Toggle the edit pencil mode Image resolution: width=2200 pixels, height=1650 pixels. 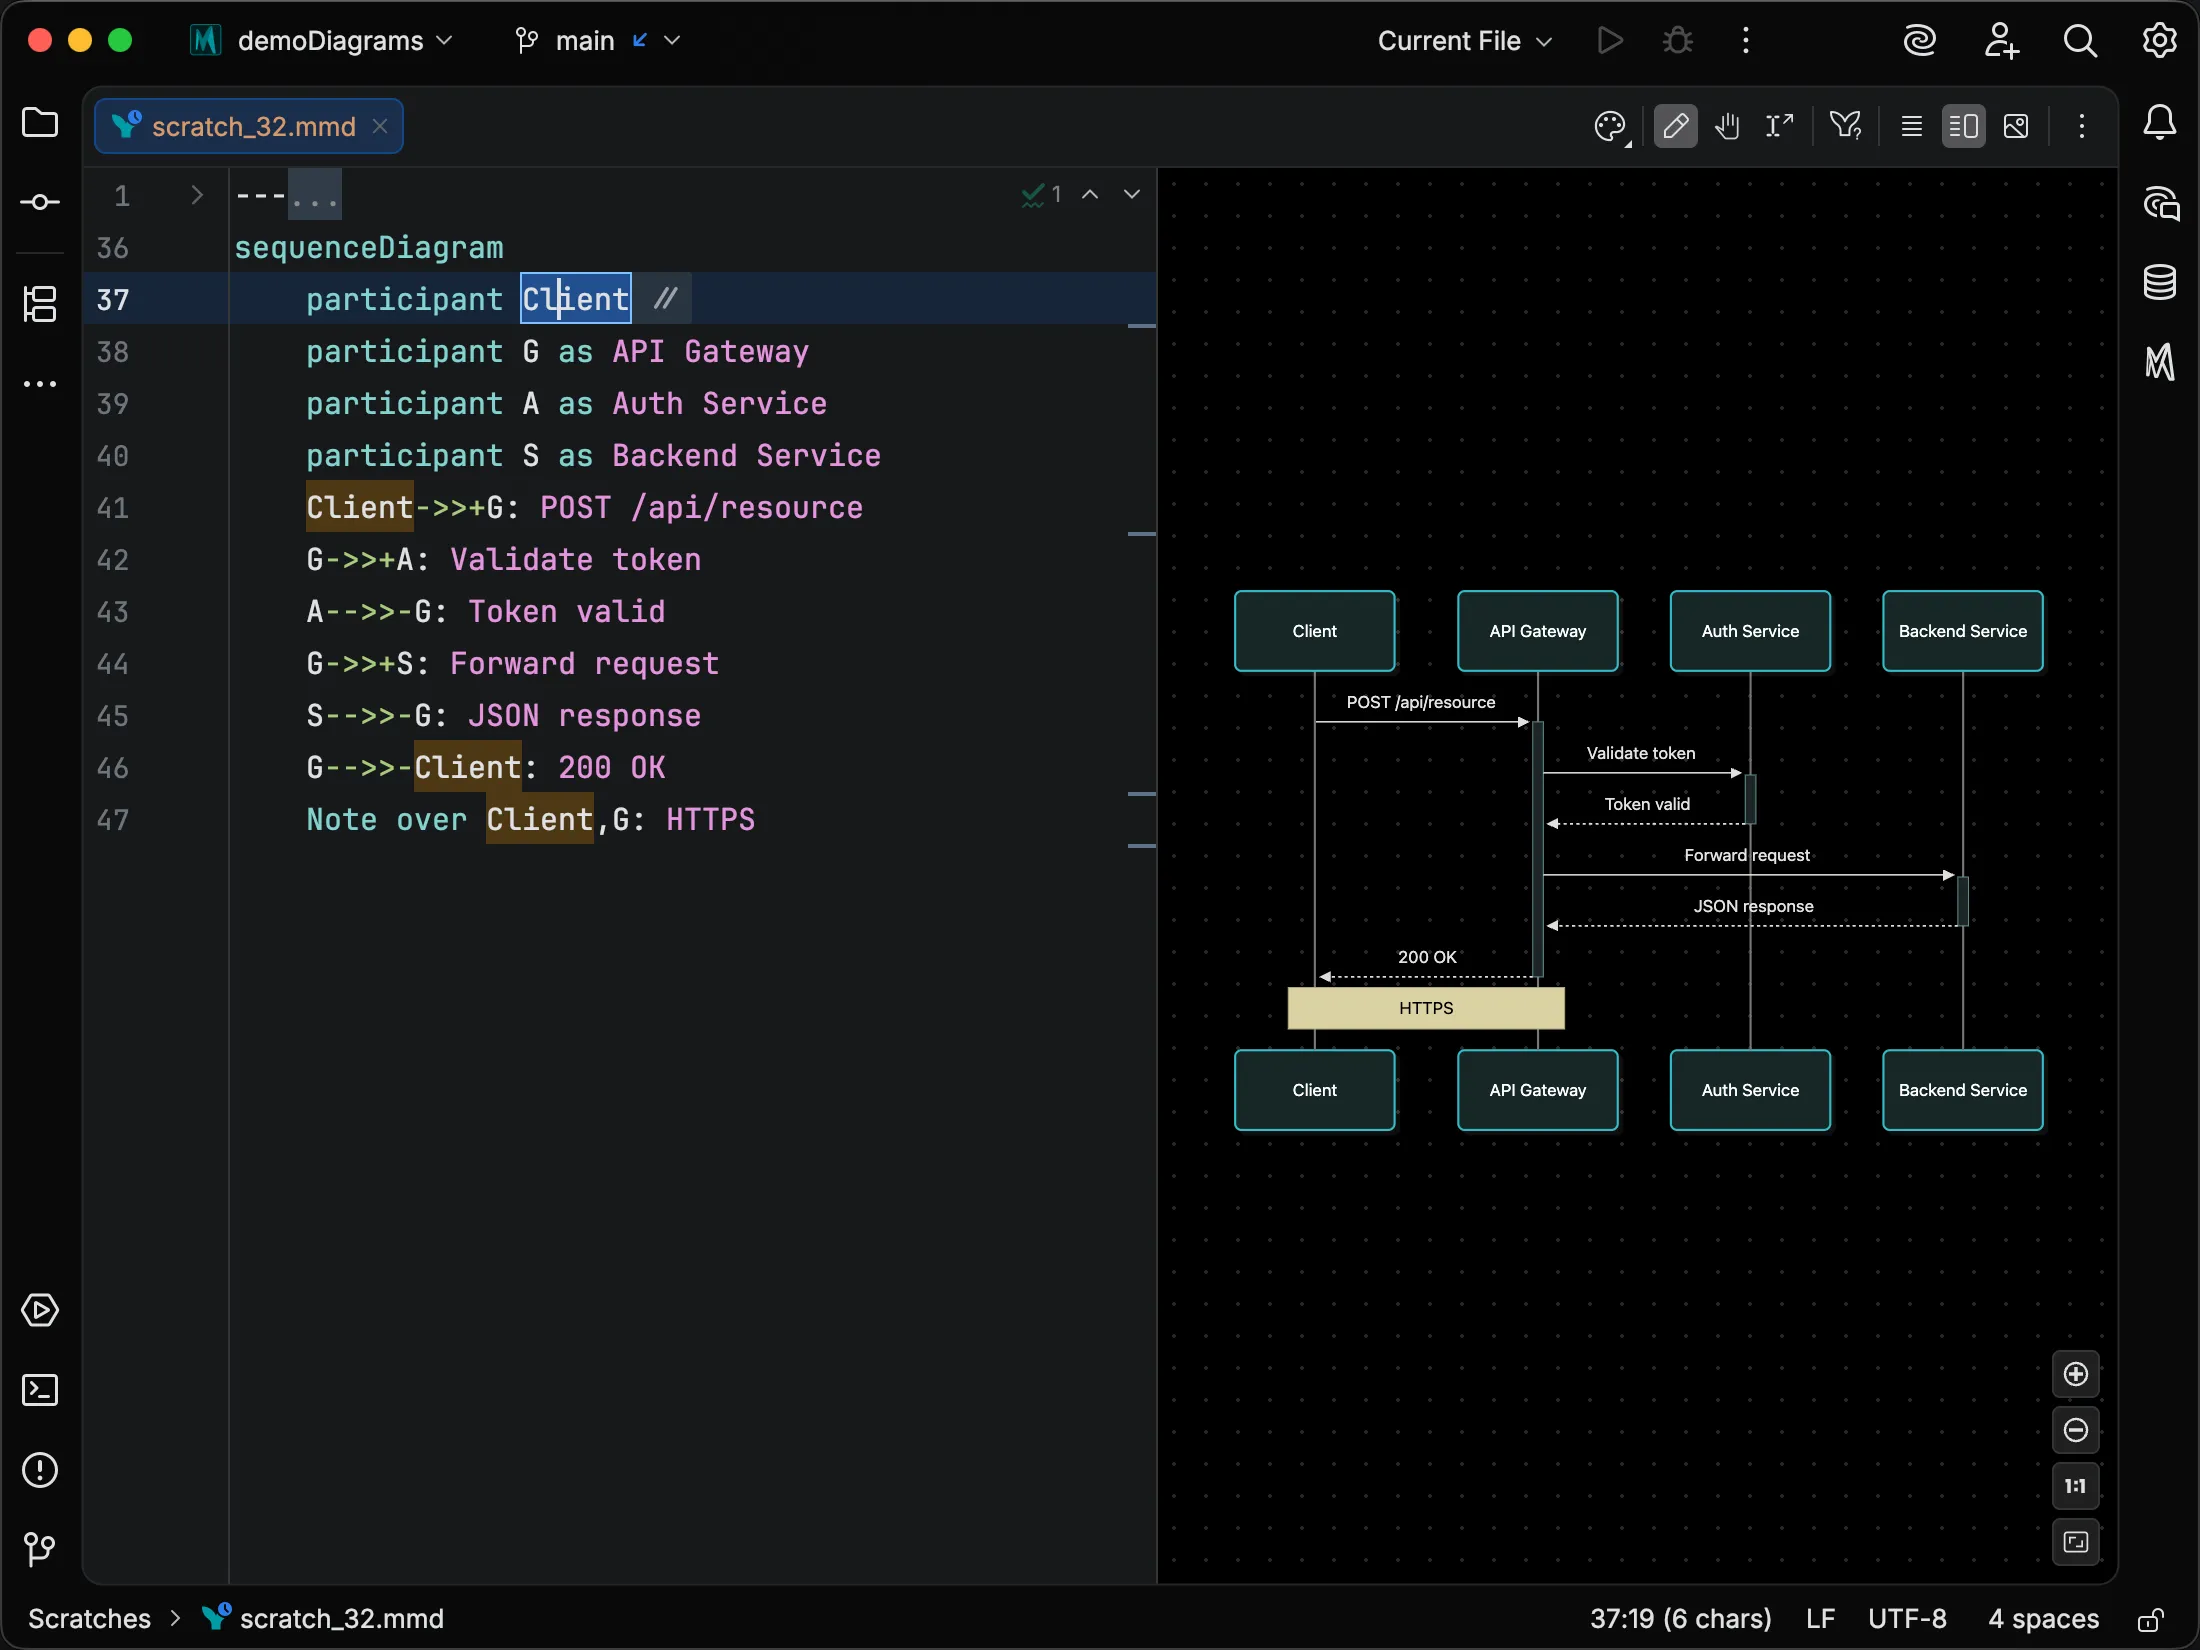[1676, 126]
